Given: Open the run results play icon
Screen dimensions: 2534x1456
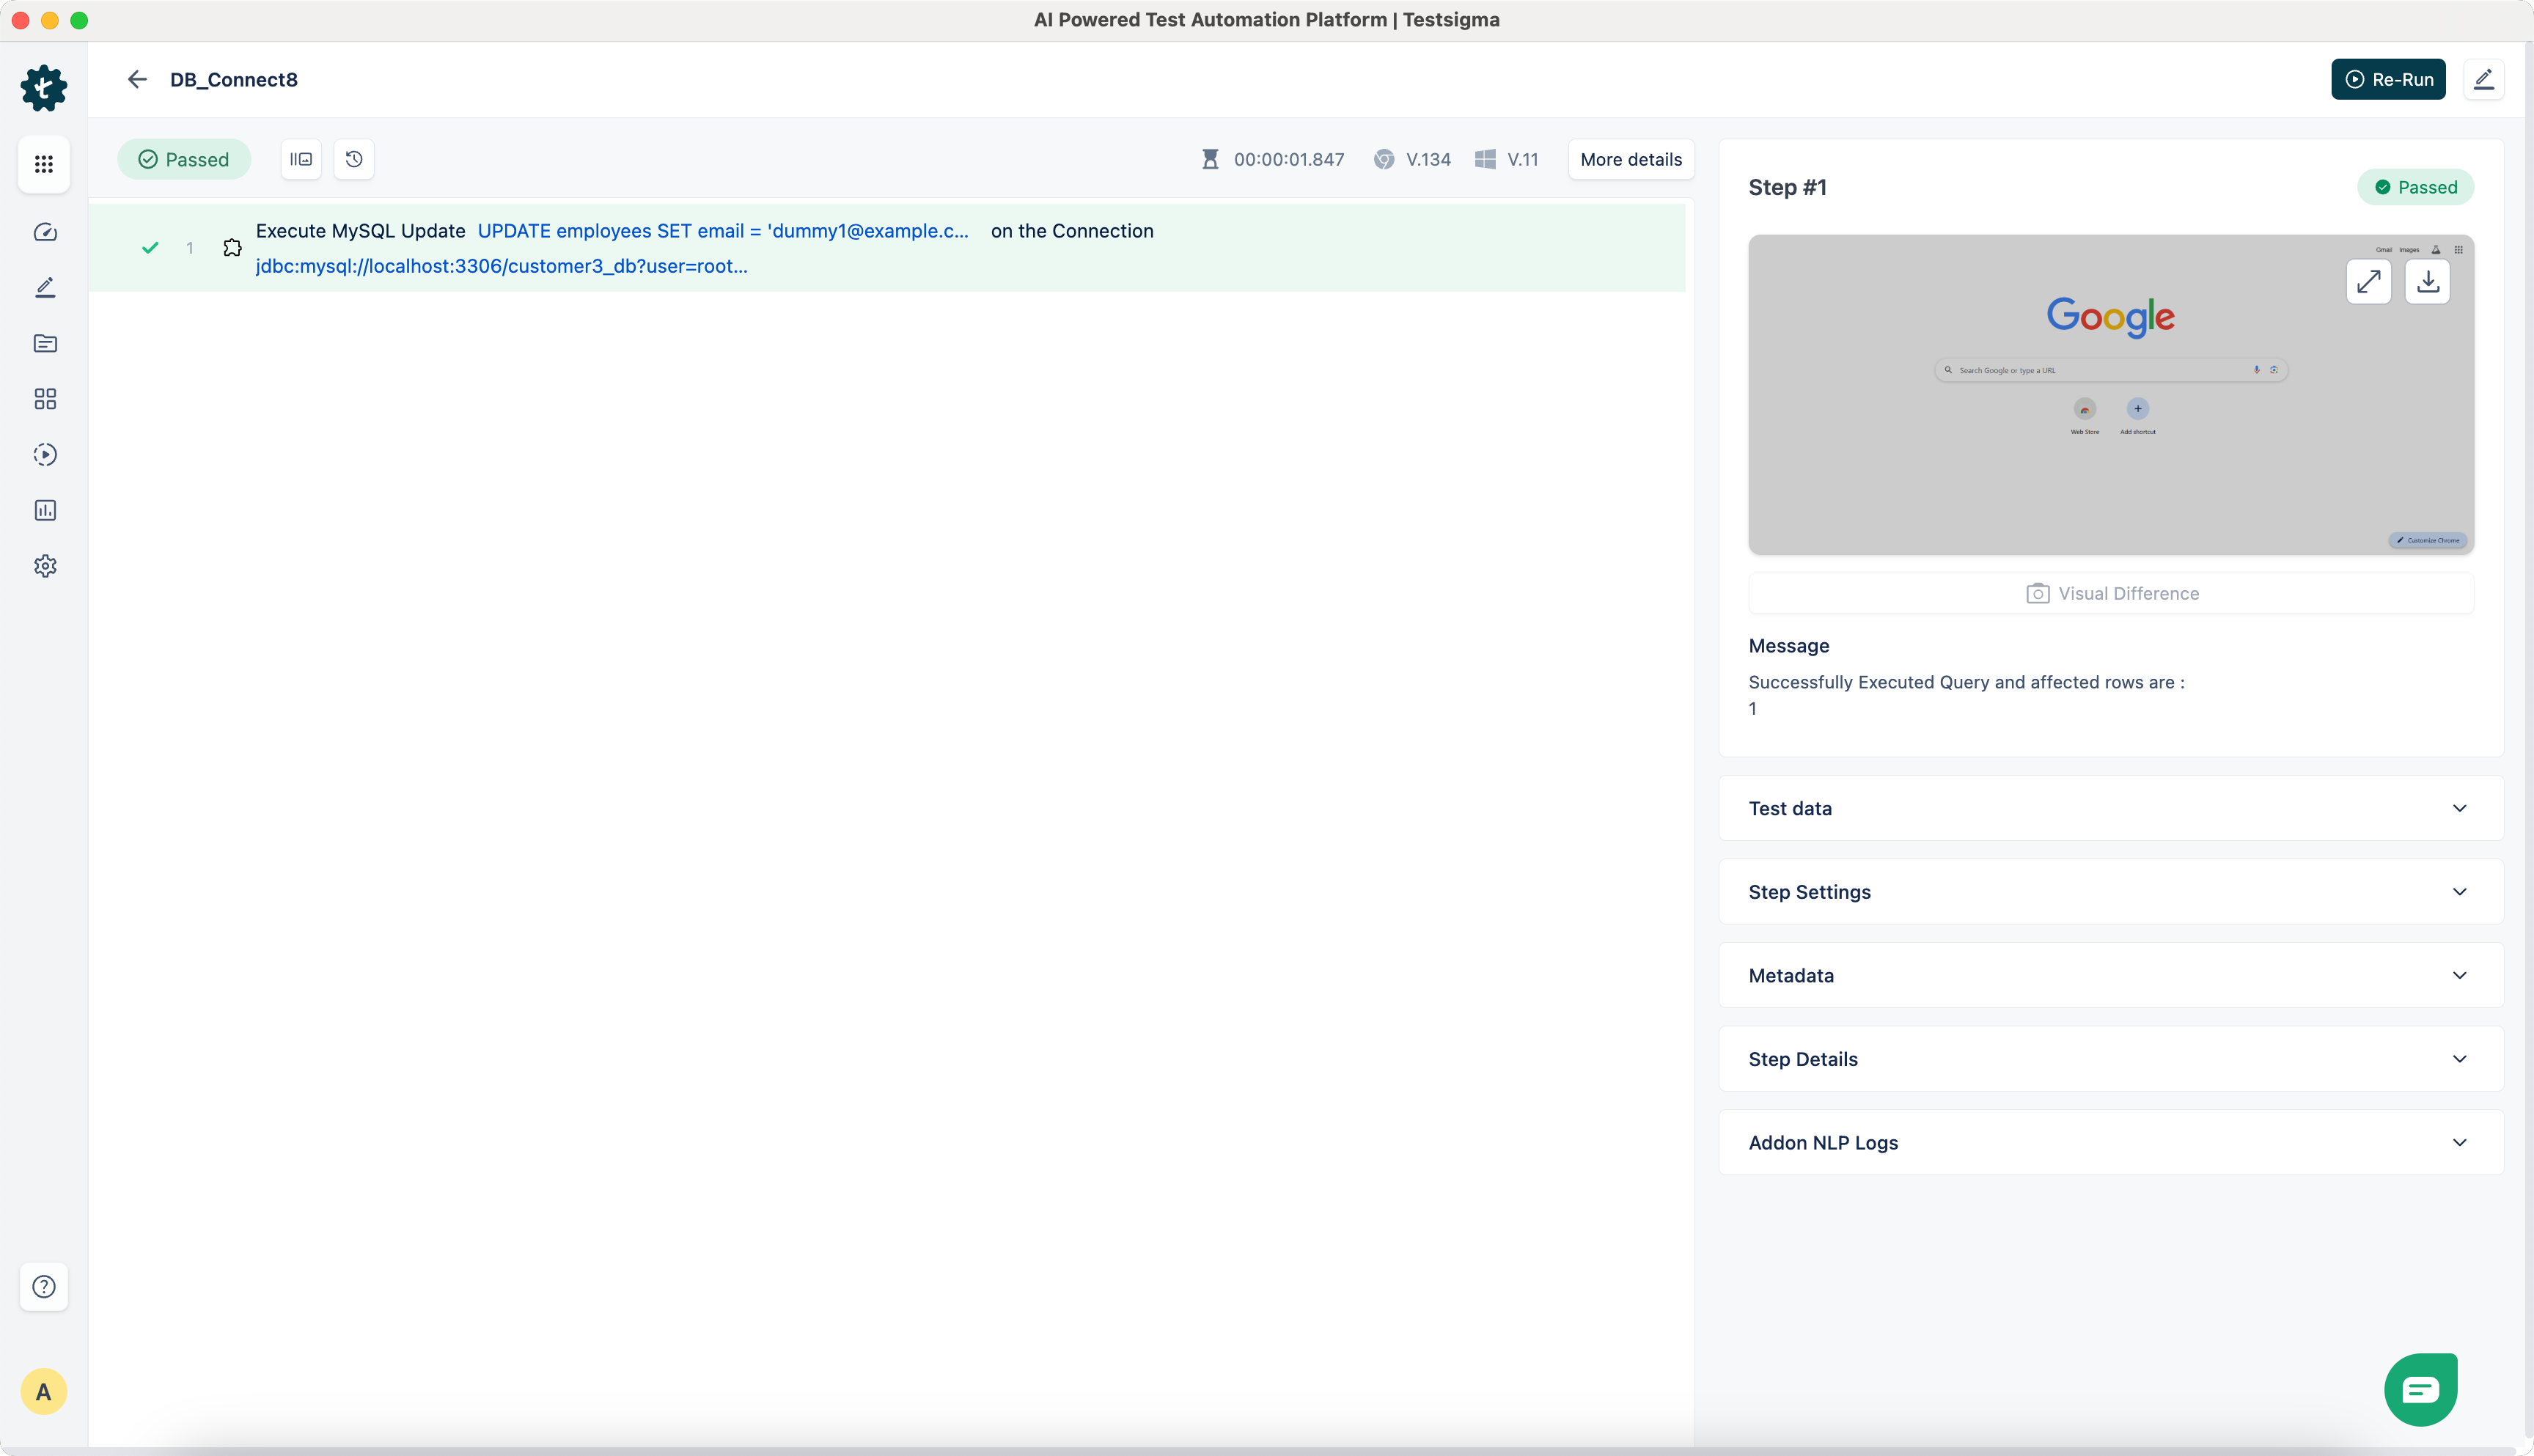Looking at the screenshot, I should [45, 455].
